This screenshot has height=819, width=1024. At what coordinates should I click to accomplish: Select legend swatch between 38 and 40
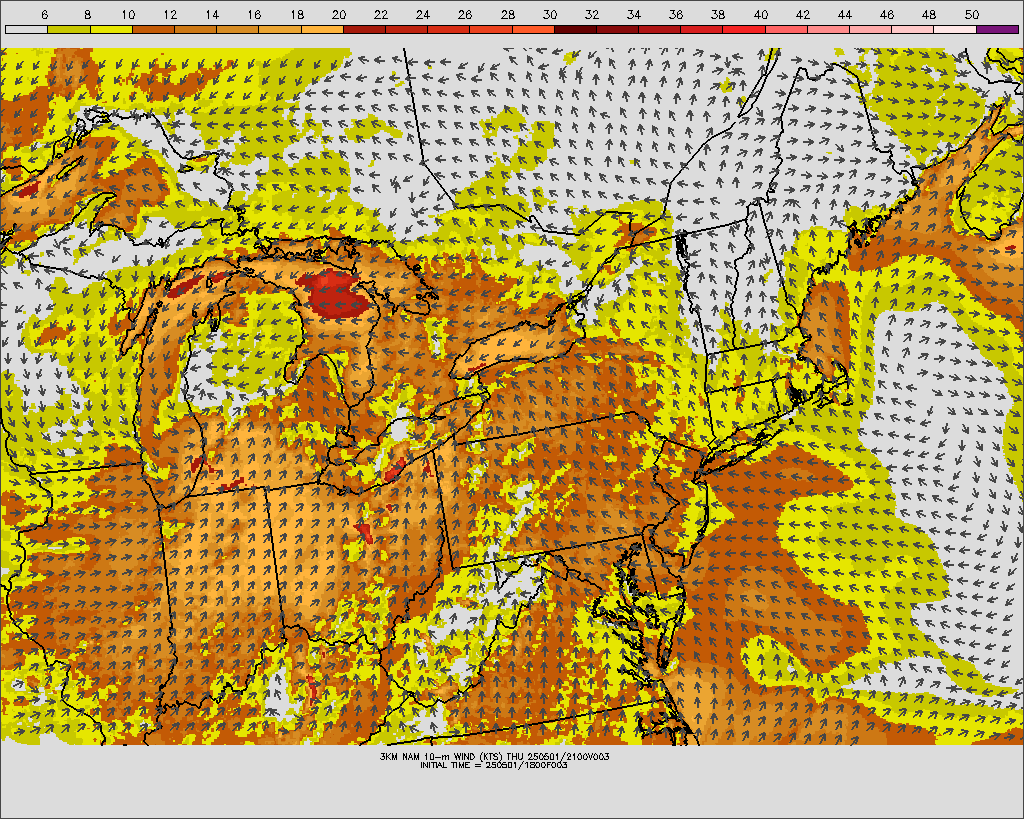744,29
